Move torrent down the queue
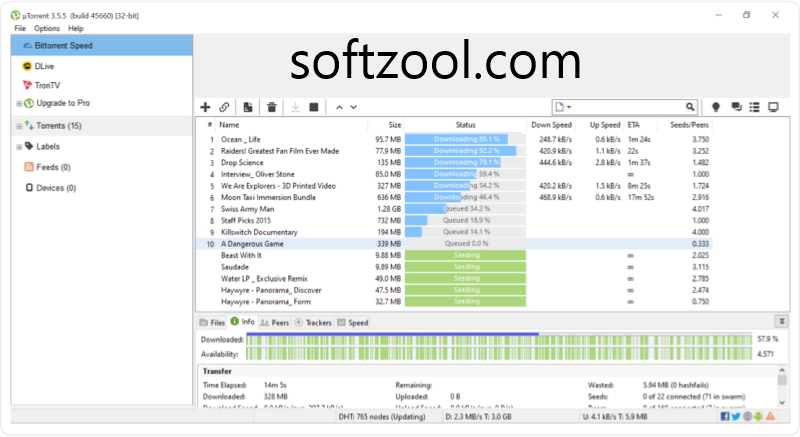 (x=353, y=107)
